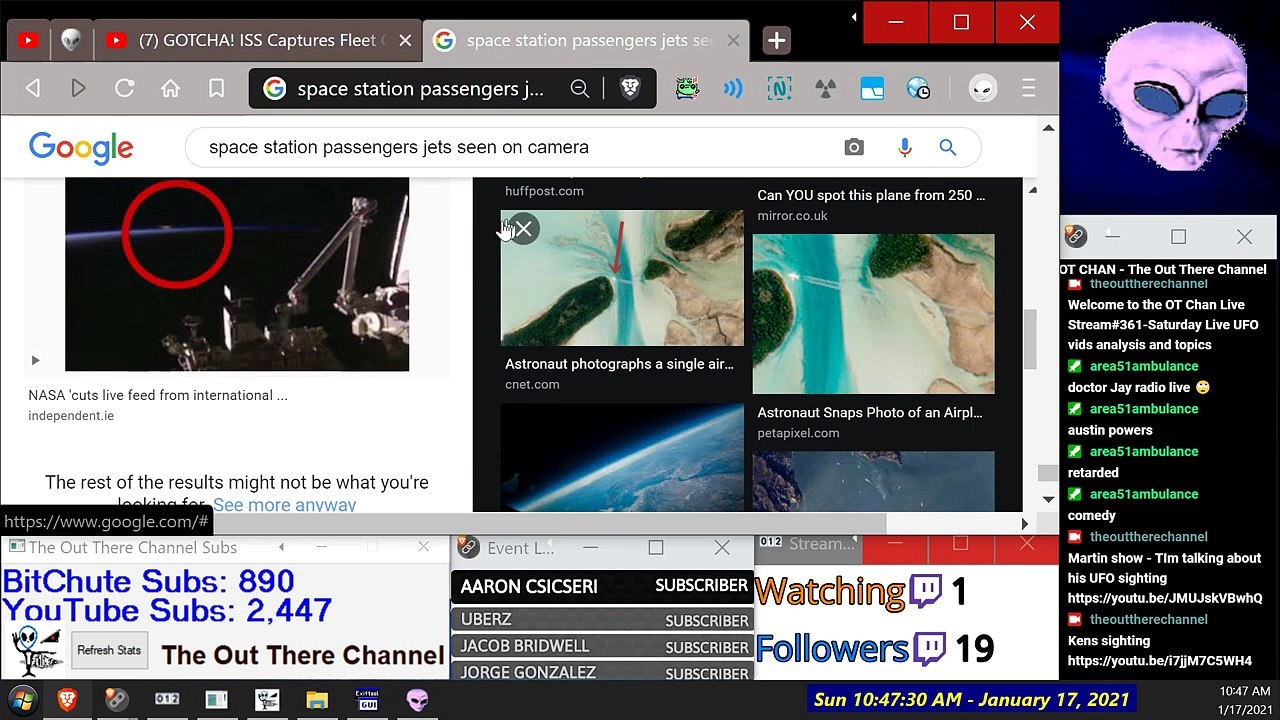
Task: Open the green frog extension
Action: point(687,89)
